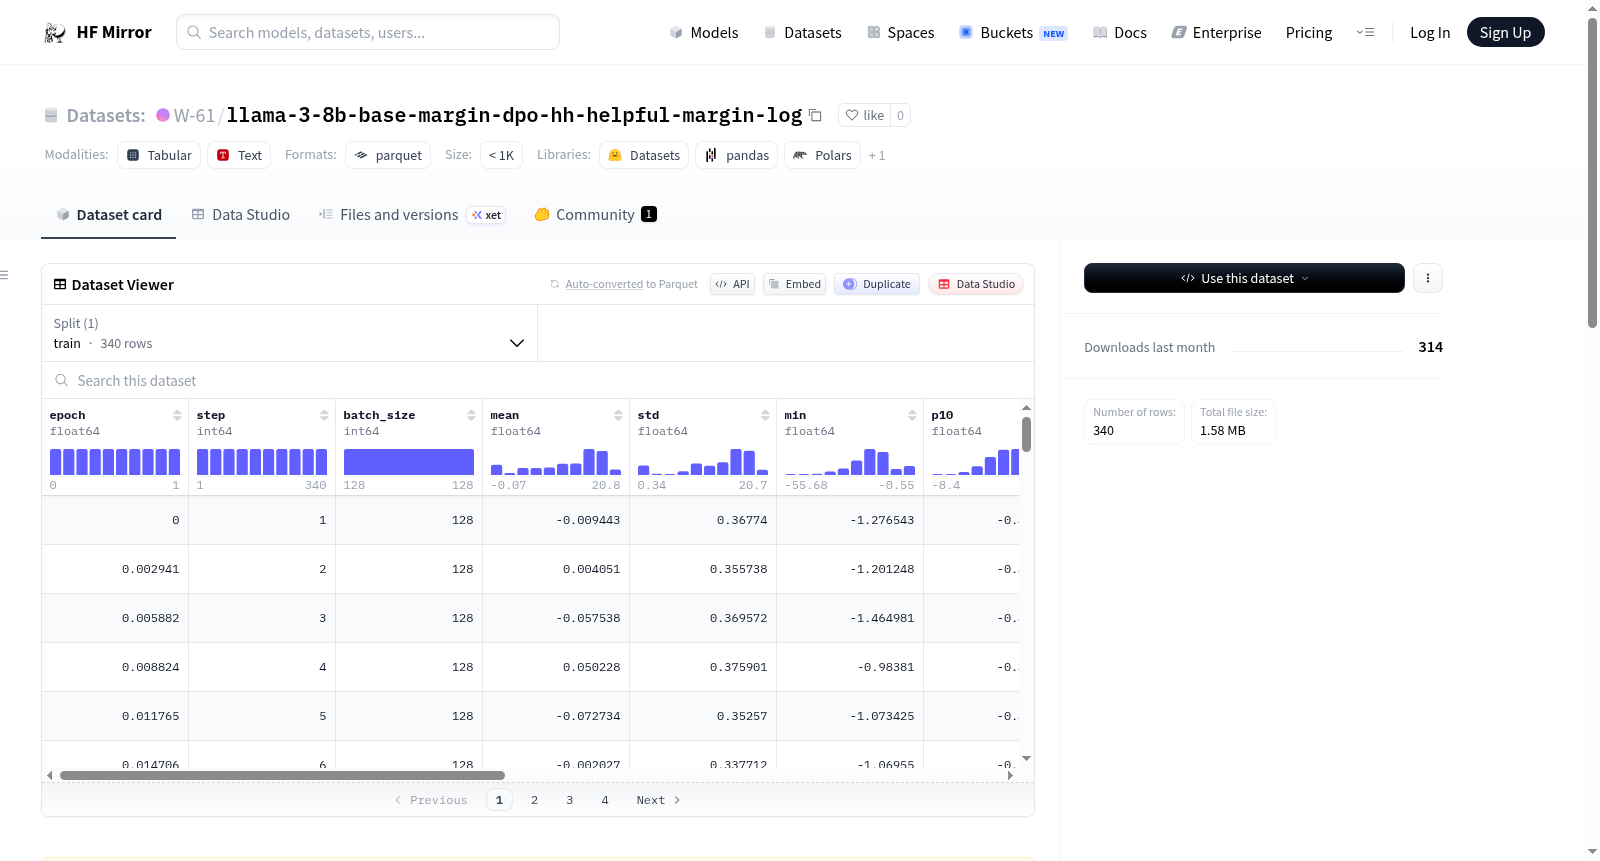Click the Log In link
Viewport: 1600px width, 861px height.
click(1430, 33)
